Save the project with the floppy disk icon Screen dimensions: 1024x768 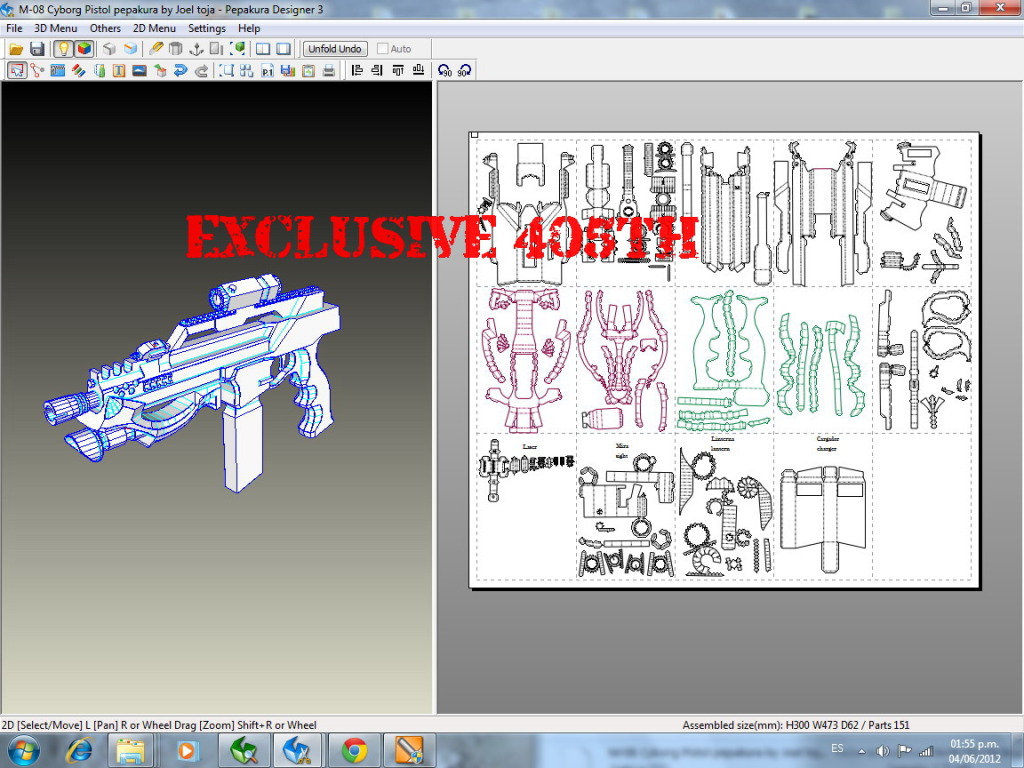37,49
